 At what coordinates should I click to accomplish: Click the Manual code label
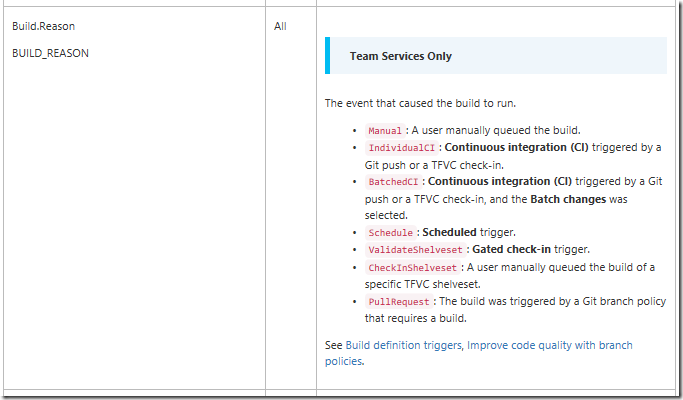click(385, 131)
